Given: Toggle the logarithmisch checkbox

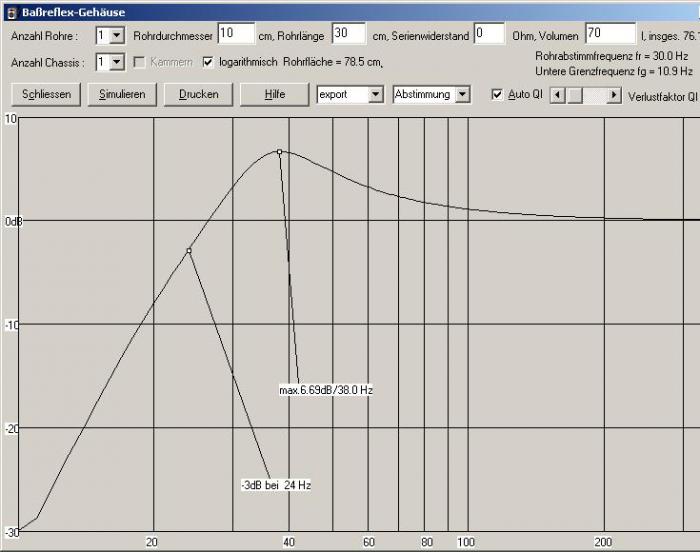Looking at the screenshot, I should 208,62.
